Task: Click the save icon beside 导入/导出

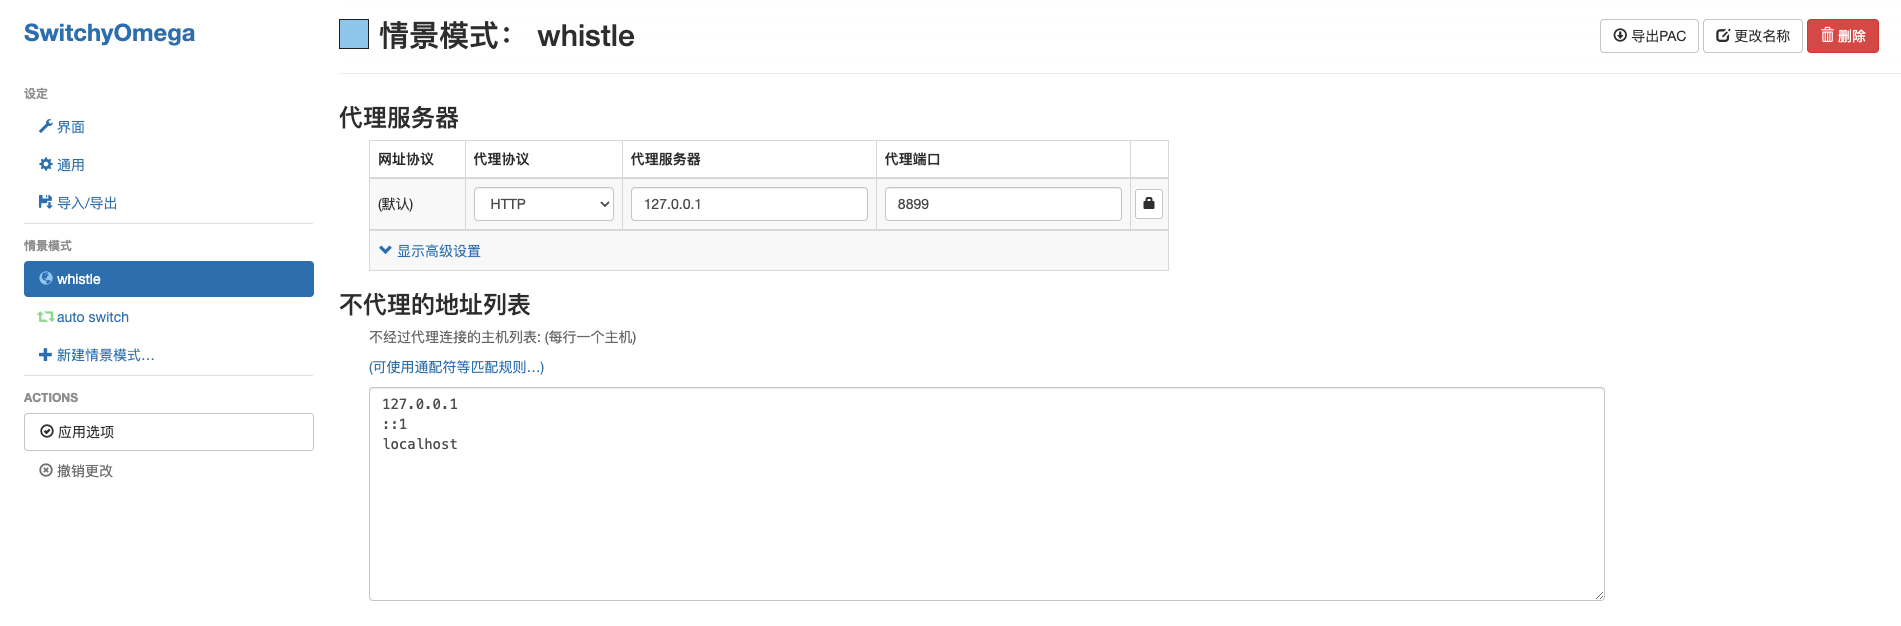Action: (46, 202)
